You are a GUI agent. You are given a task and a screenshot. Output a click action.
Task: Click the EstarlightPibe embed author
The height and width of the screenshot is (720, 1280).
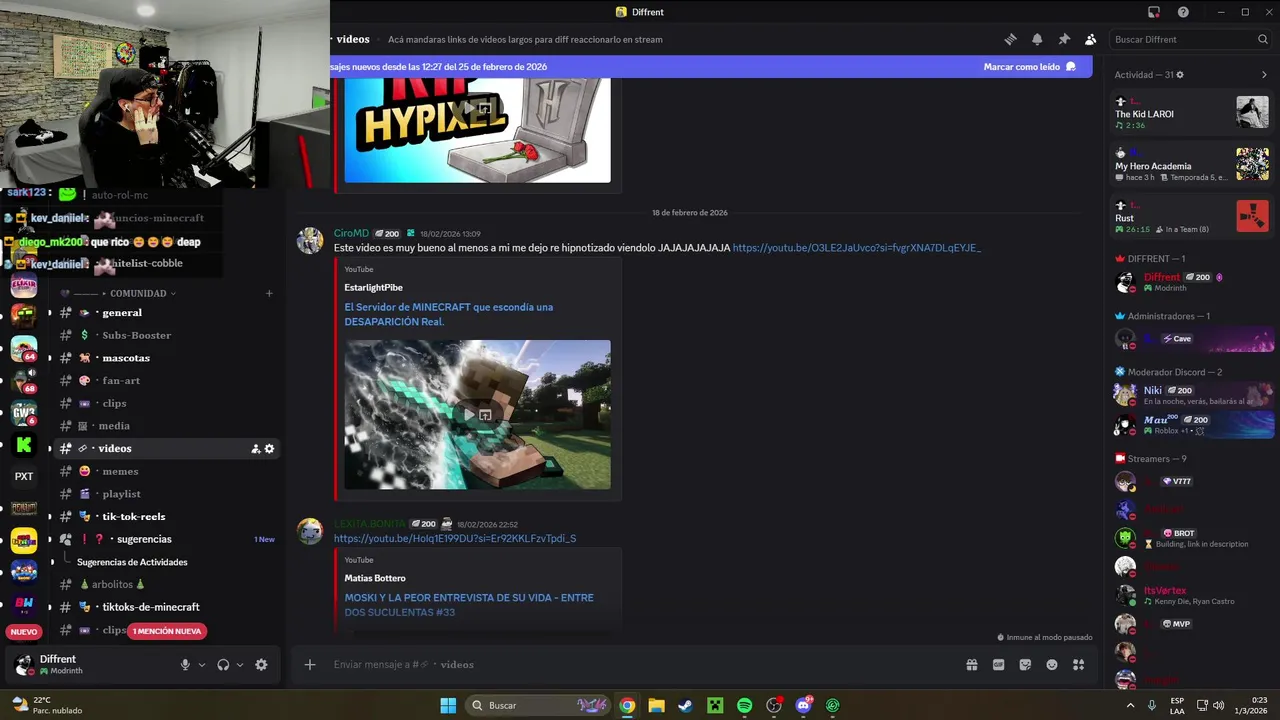pos(373,288)
